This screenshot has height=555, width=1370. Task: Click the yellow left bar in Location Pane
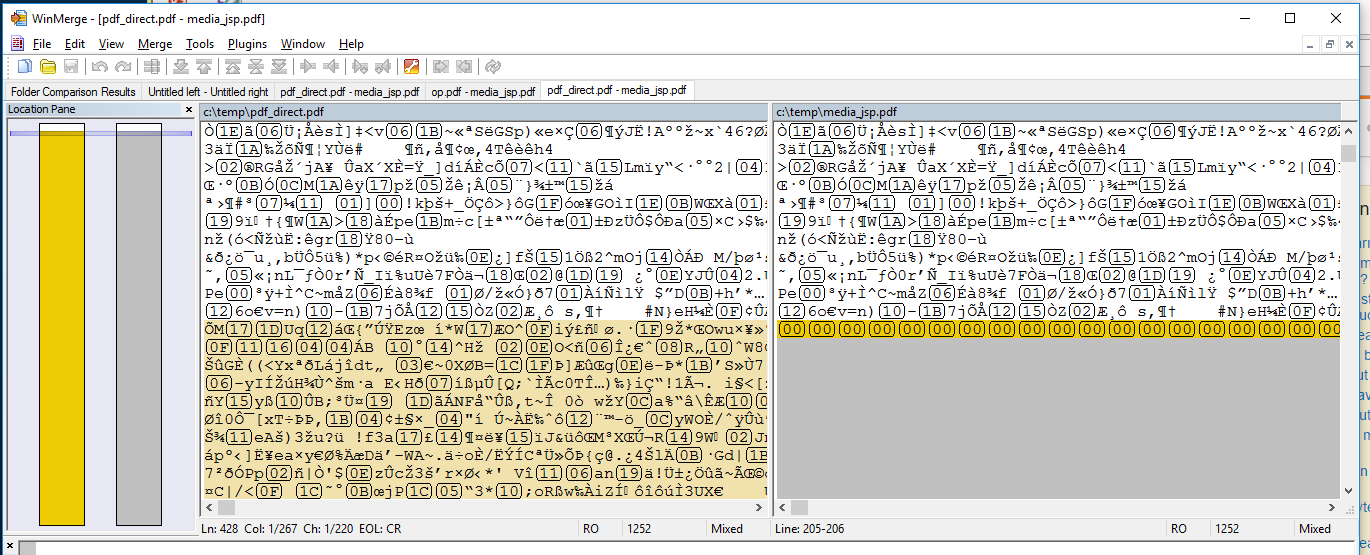point(62,323)
